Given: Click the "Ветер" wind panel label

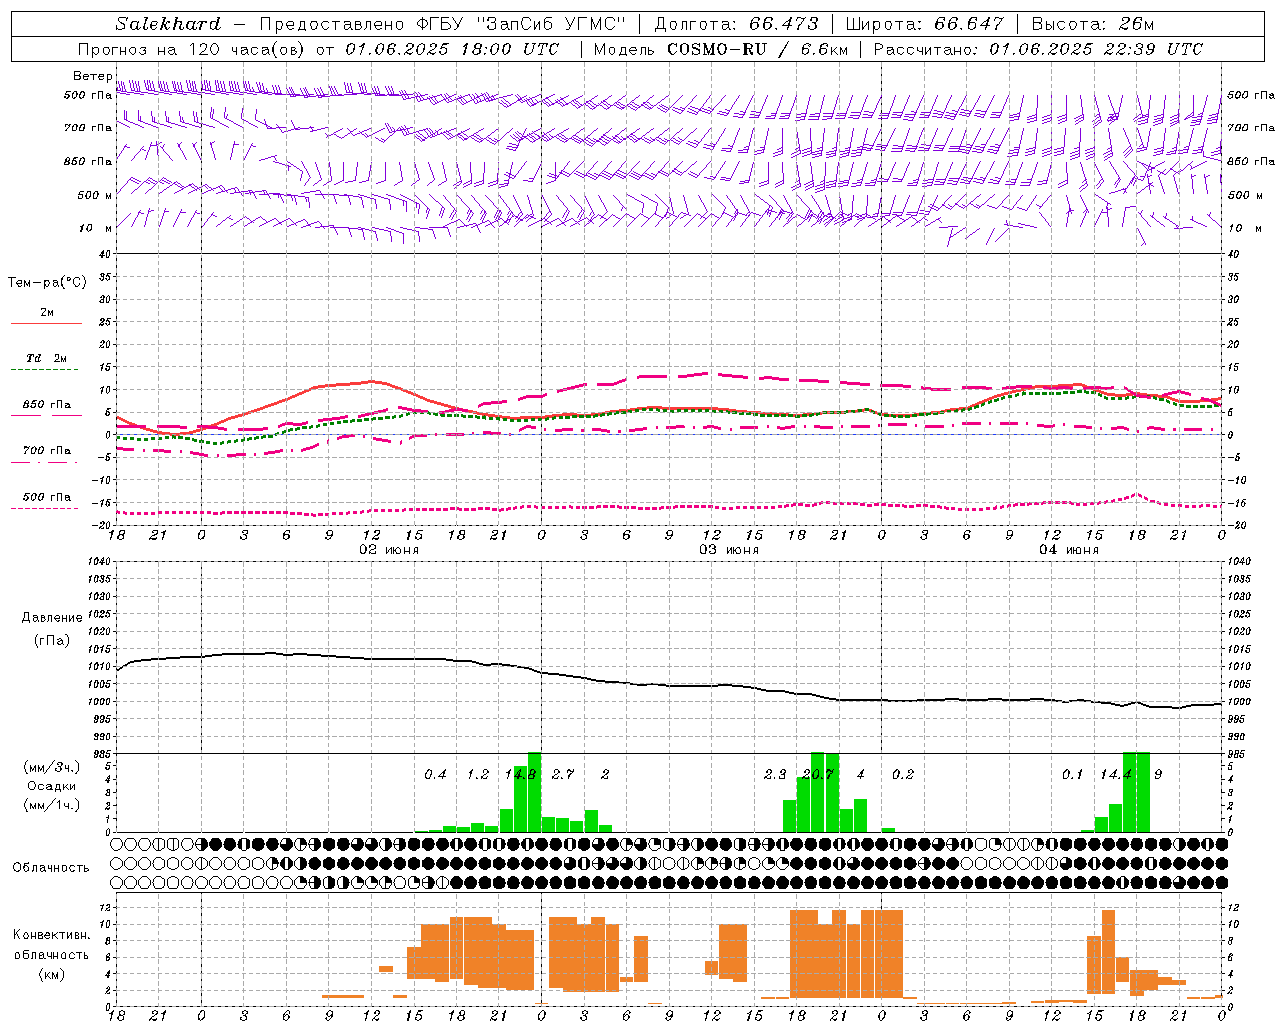Looking at the screenshot, I should pos(92,76).
